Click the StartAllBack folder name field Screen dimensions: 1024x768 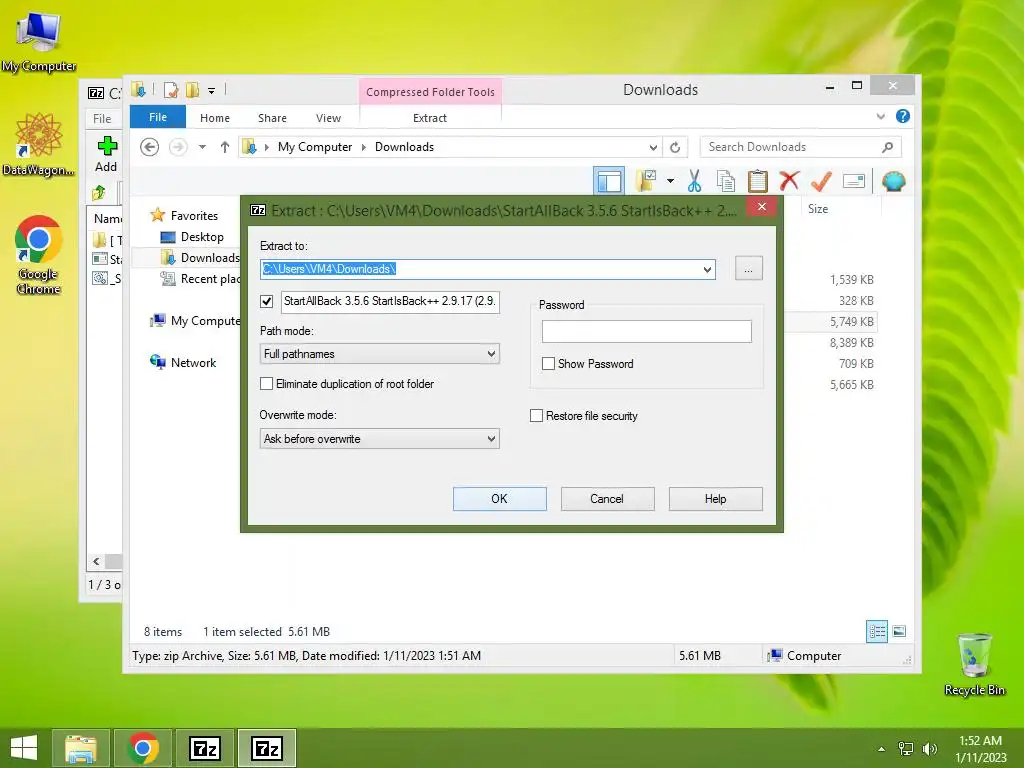(x=391, y=302)
